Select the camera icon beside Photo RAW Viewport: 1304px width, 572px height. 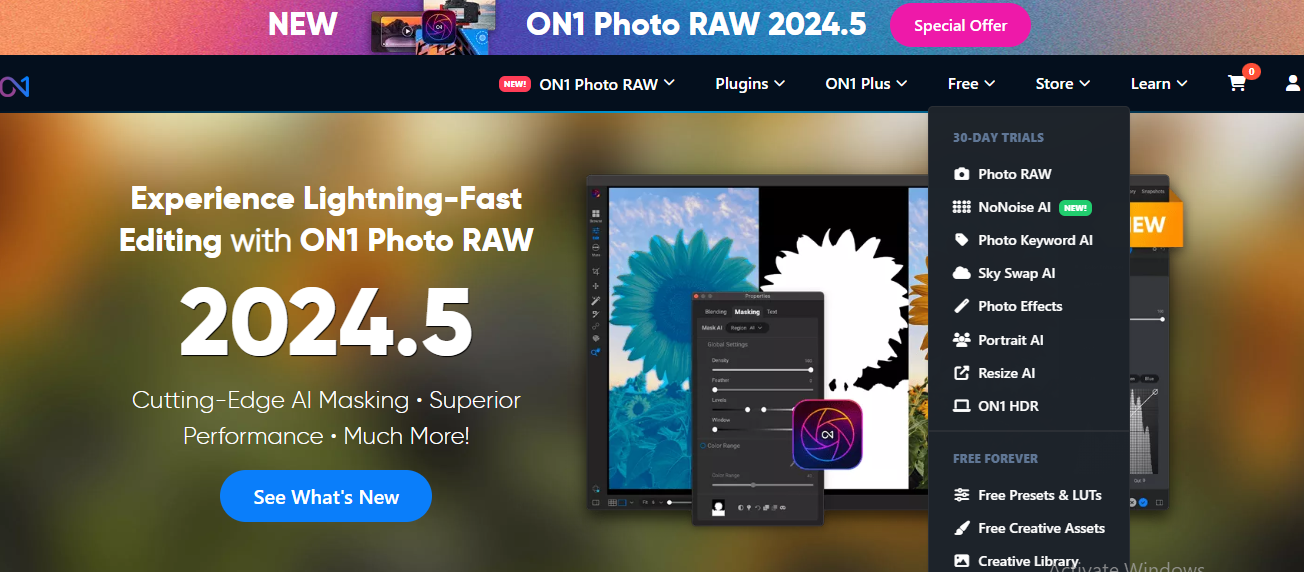coord(961,174)
